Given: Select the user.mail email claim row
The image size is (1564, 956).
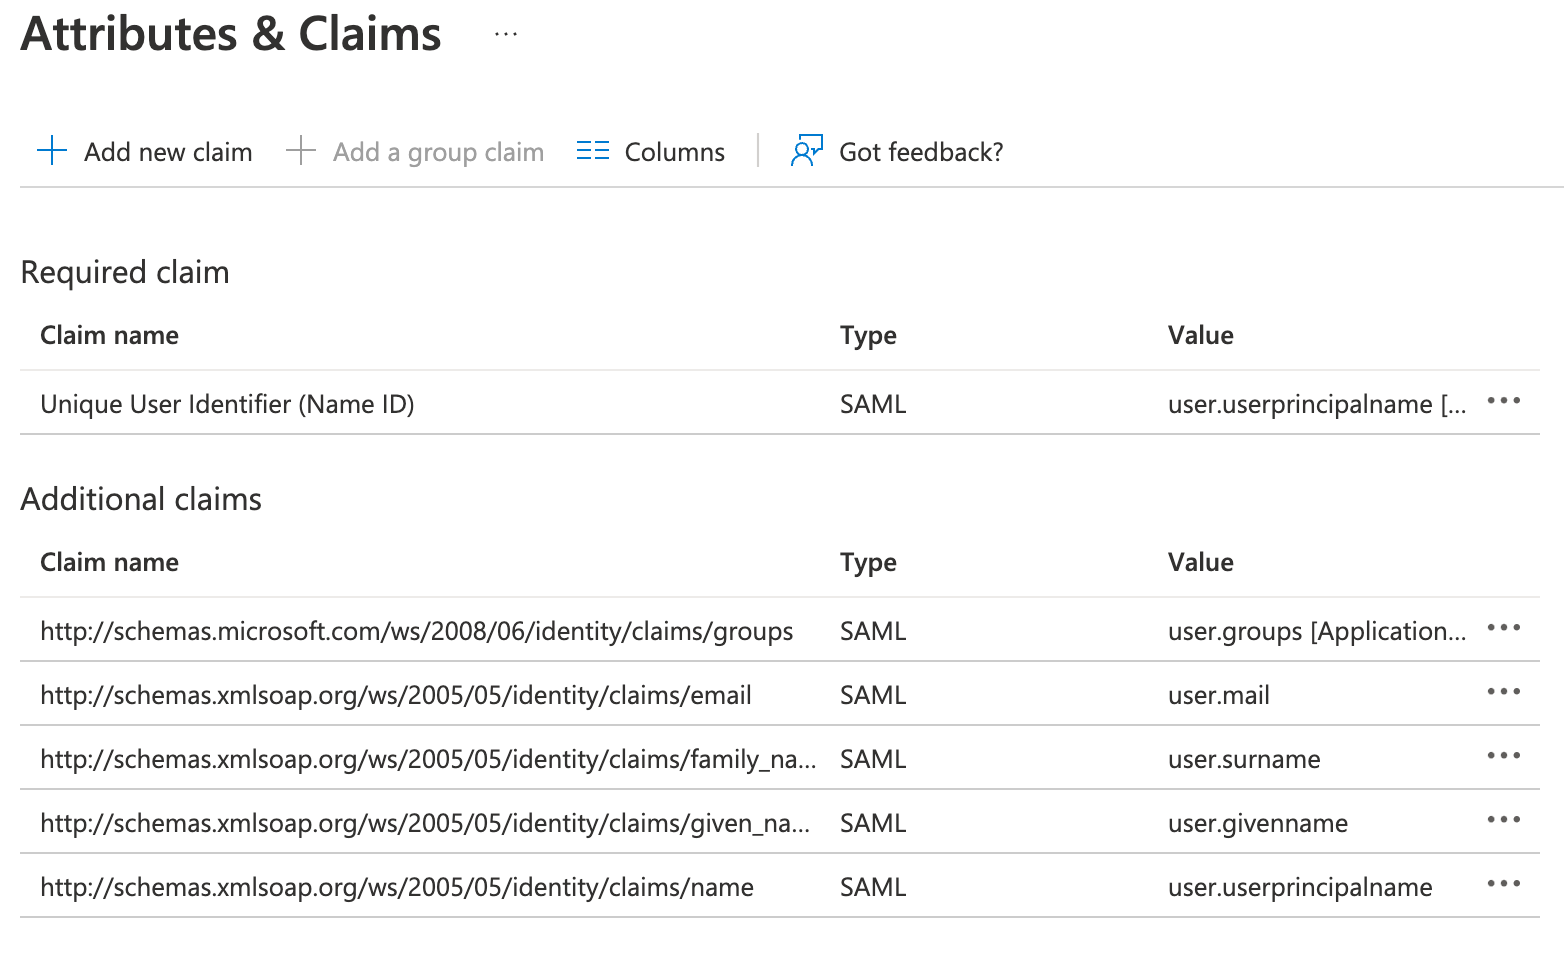Looking at the screenshot, I should 1218,694.
